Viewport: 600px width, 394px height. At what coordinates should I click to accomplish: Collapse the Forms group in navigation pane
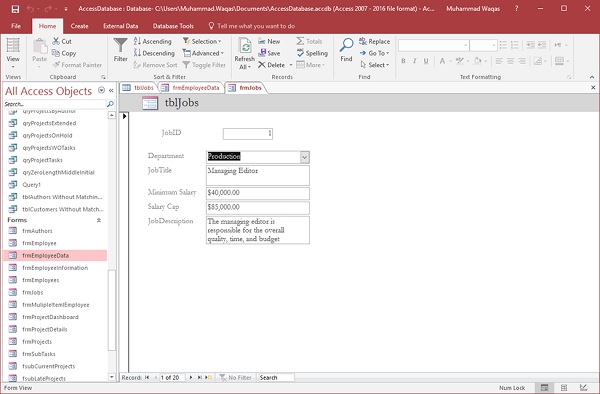coord(99,220)
